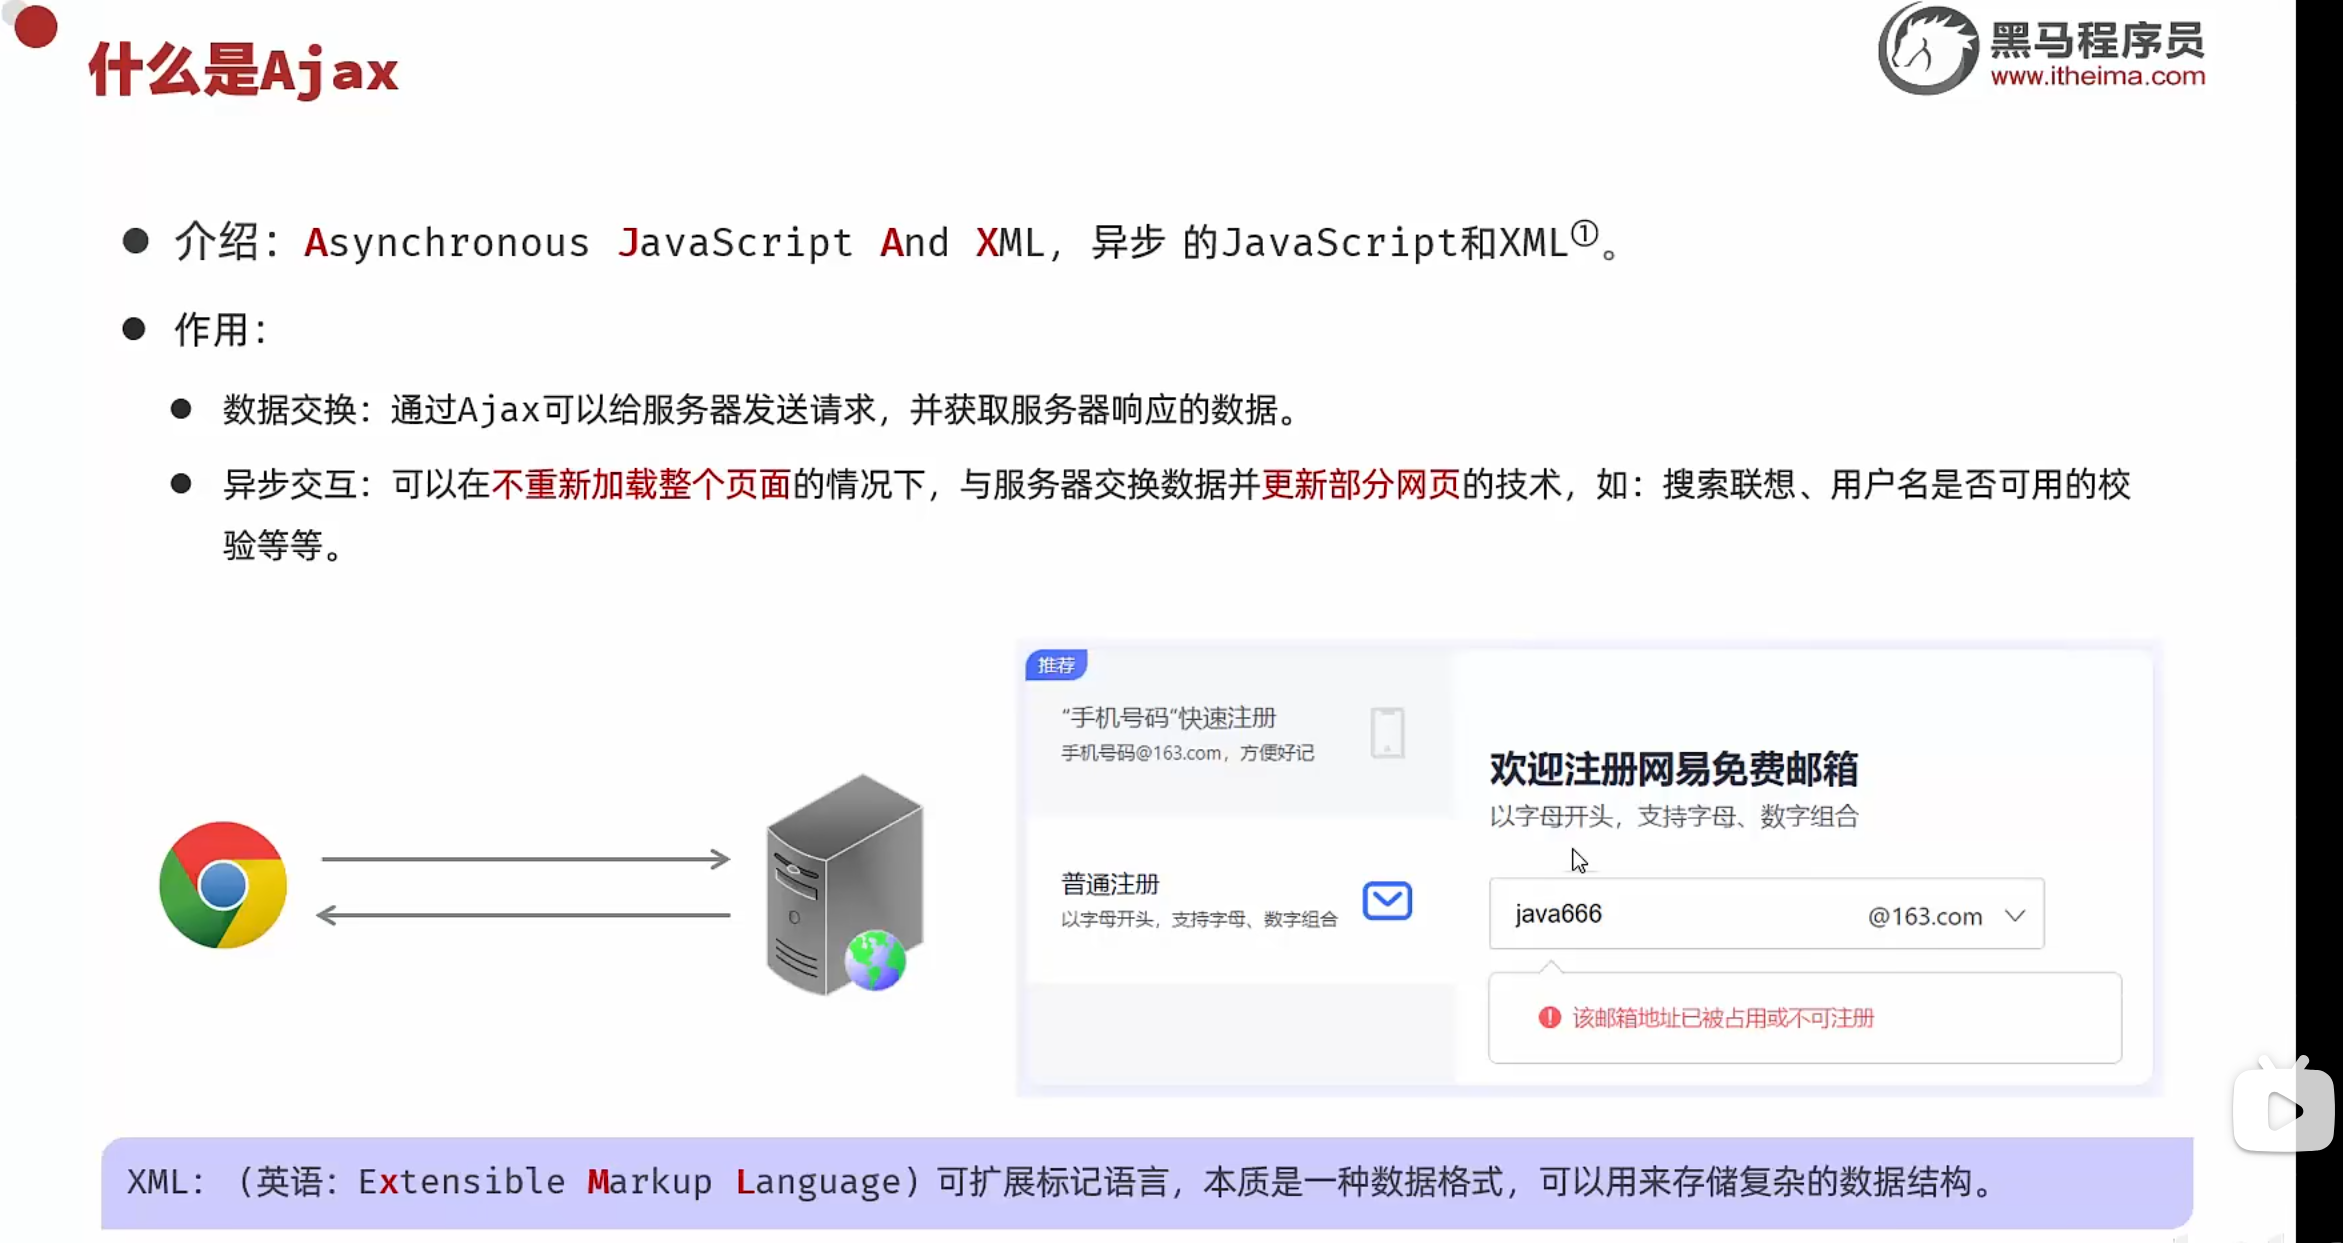The width and height of the screenshot is (2343, 1243).
Task: Click the 该邮箱地址已被占用 error message
Action: (1722, 1018)
